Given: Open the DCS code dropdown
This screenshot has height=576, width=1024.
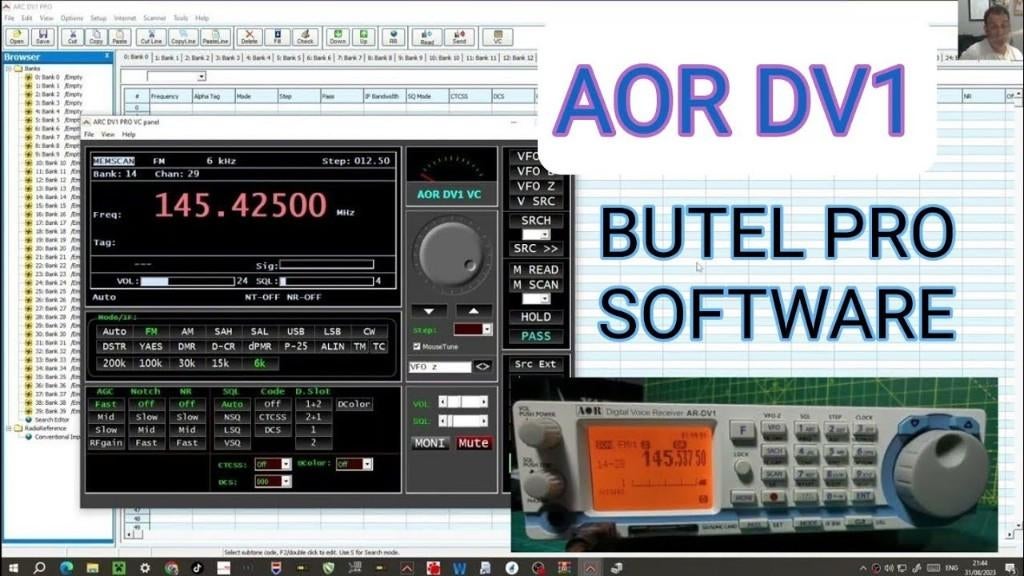Looking at the screenshot, I should [x=285, y=481].
